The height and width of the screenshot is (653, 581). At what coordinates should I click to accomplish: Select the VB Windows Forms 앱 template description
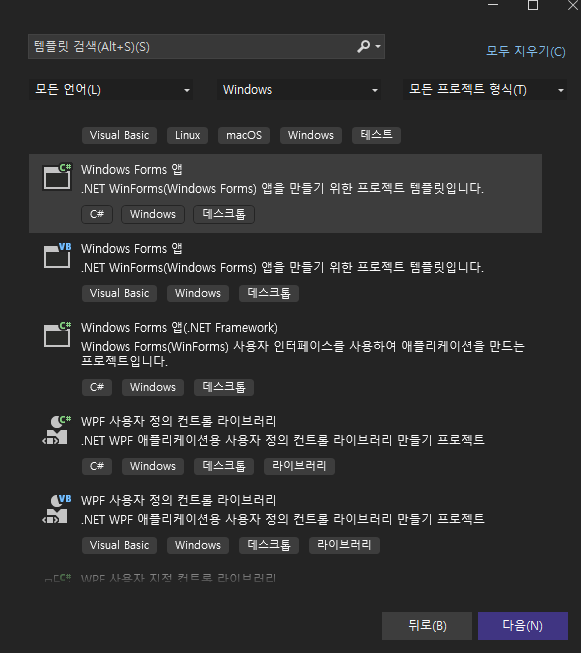(x=282, y=267)
